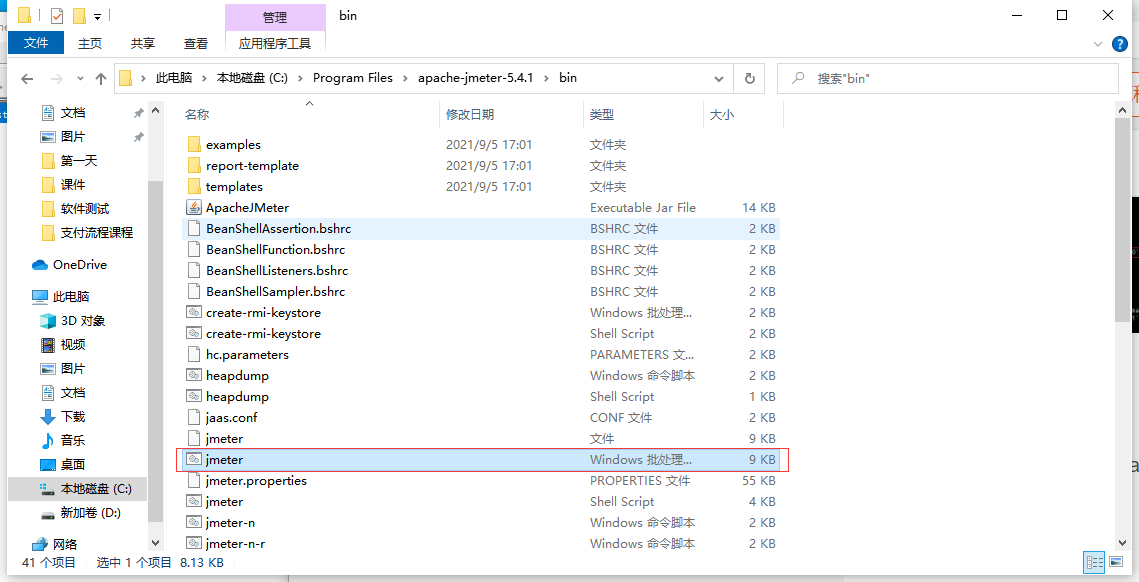Open 3D 对象 in navigation pane
The image size is (1139, 582).
click(x=83, y=320)
